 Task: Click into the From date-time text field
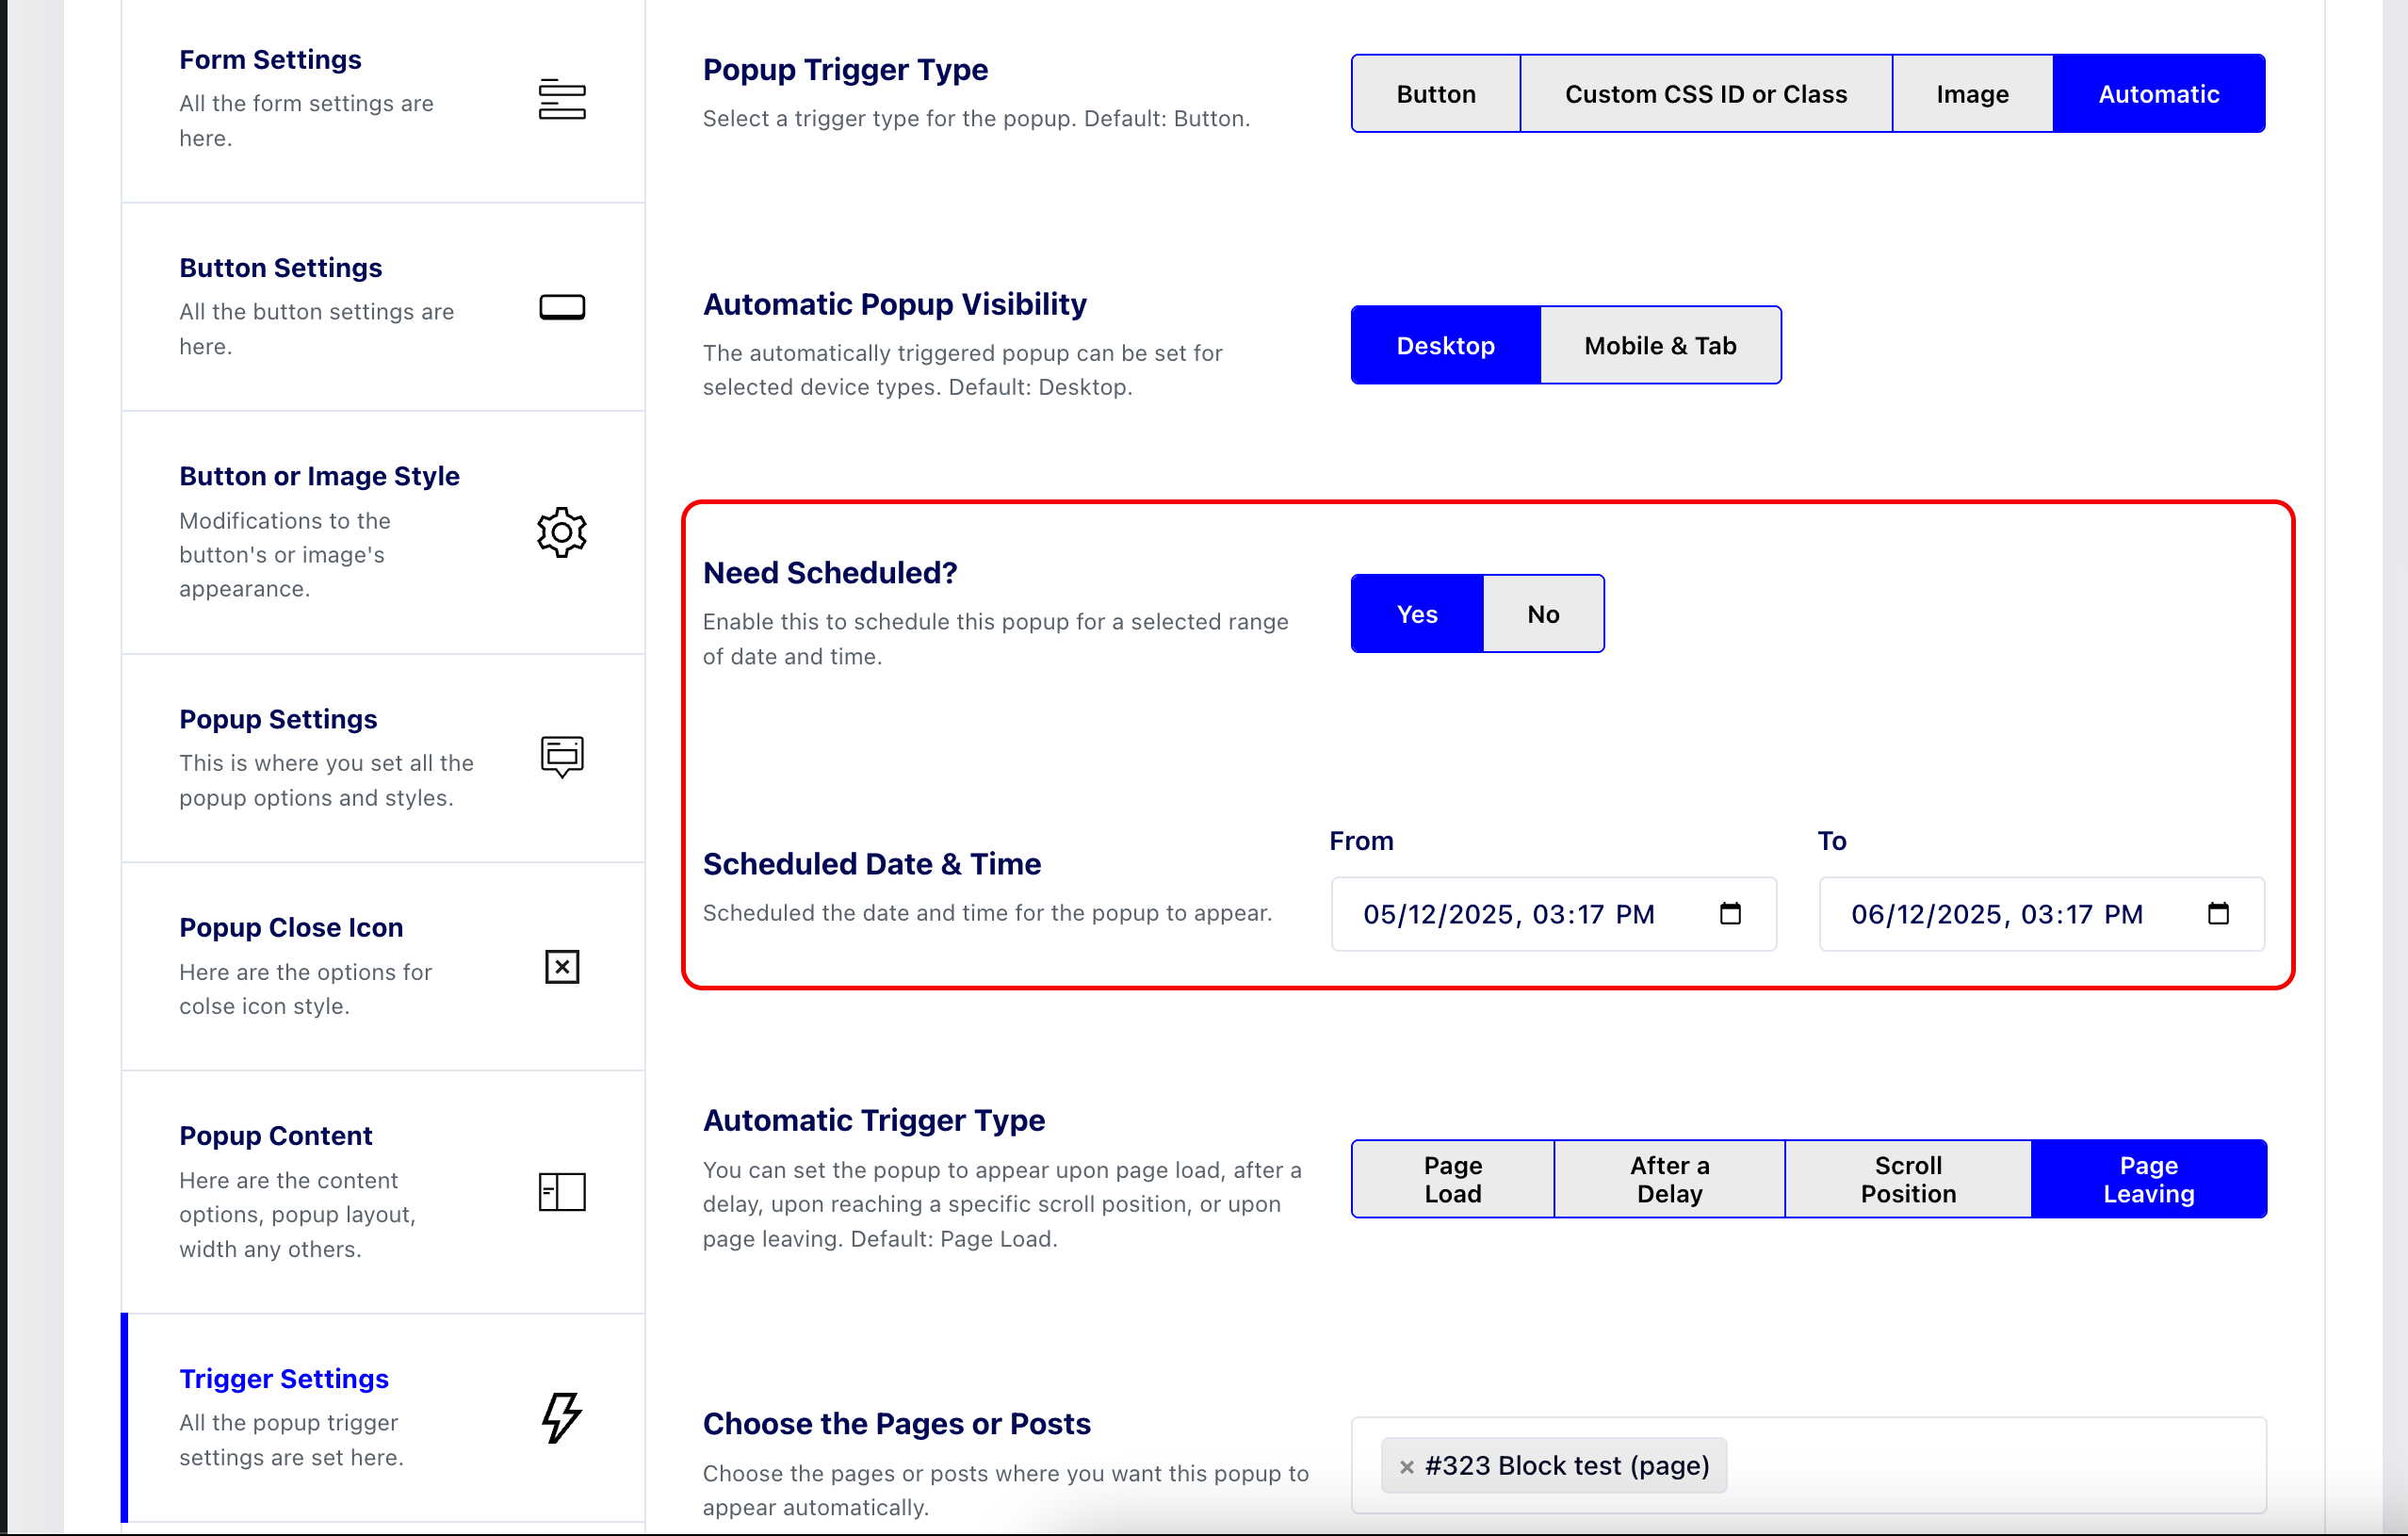pyautogui.click(x=1508, y=914)
